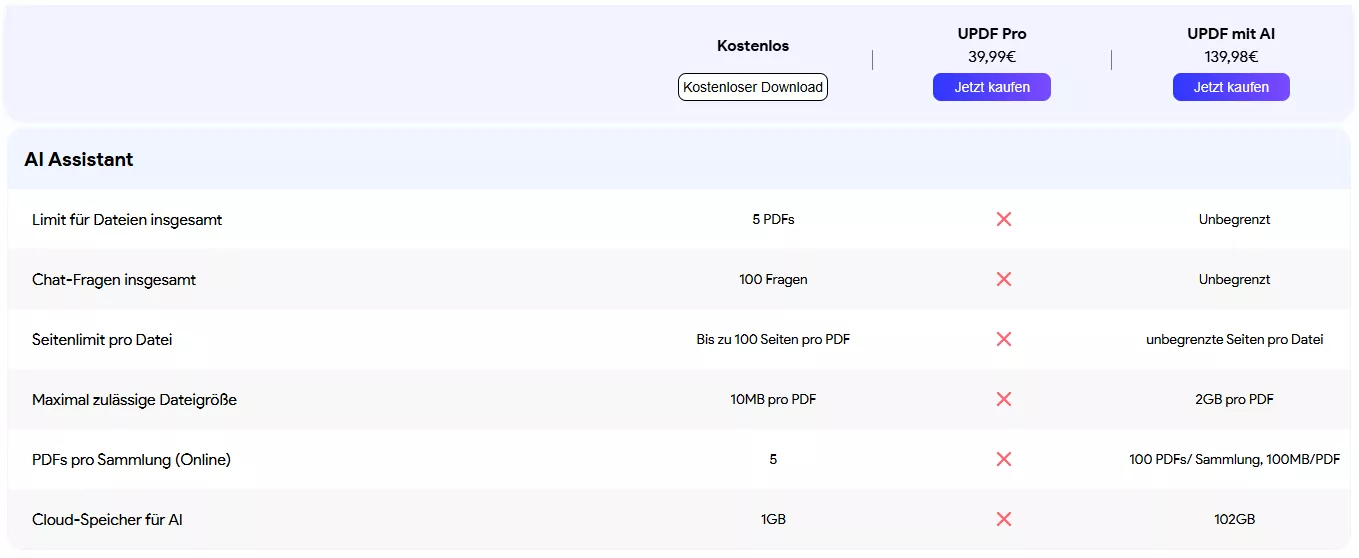Click the red X in Chat-Fragen insgesamt row
Image resolution: width=1359 pixels, height=558 pixels.
pyautogui.click(x=1004, y=279)
